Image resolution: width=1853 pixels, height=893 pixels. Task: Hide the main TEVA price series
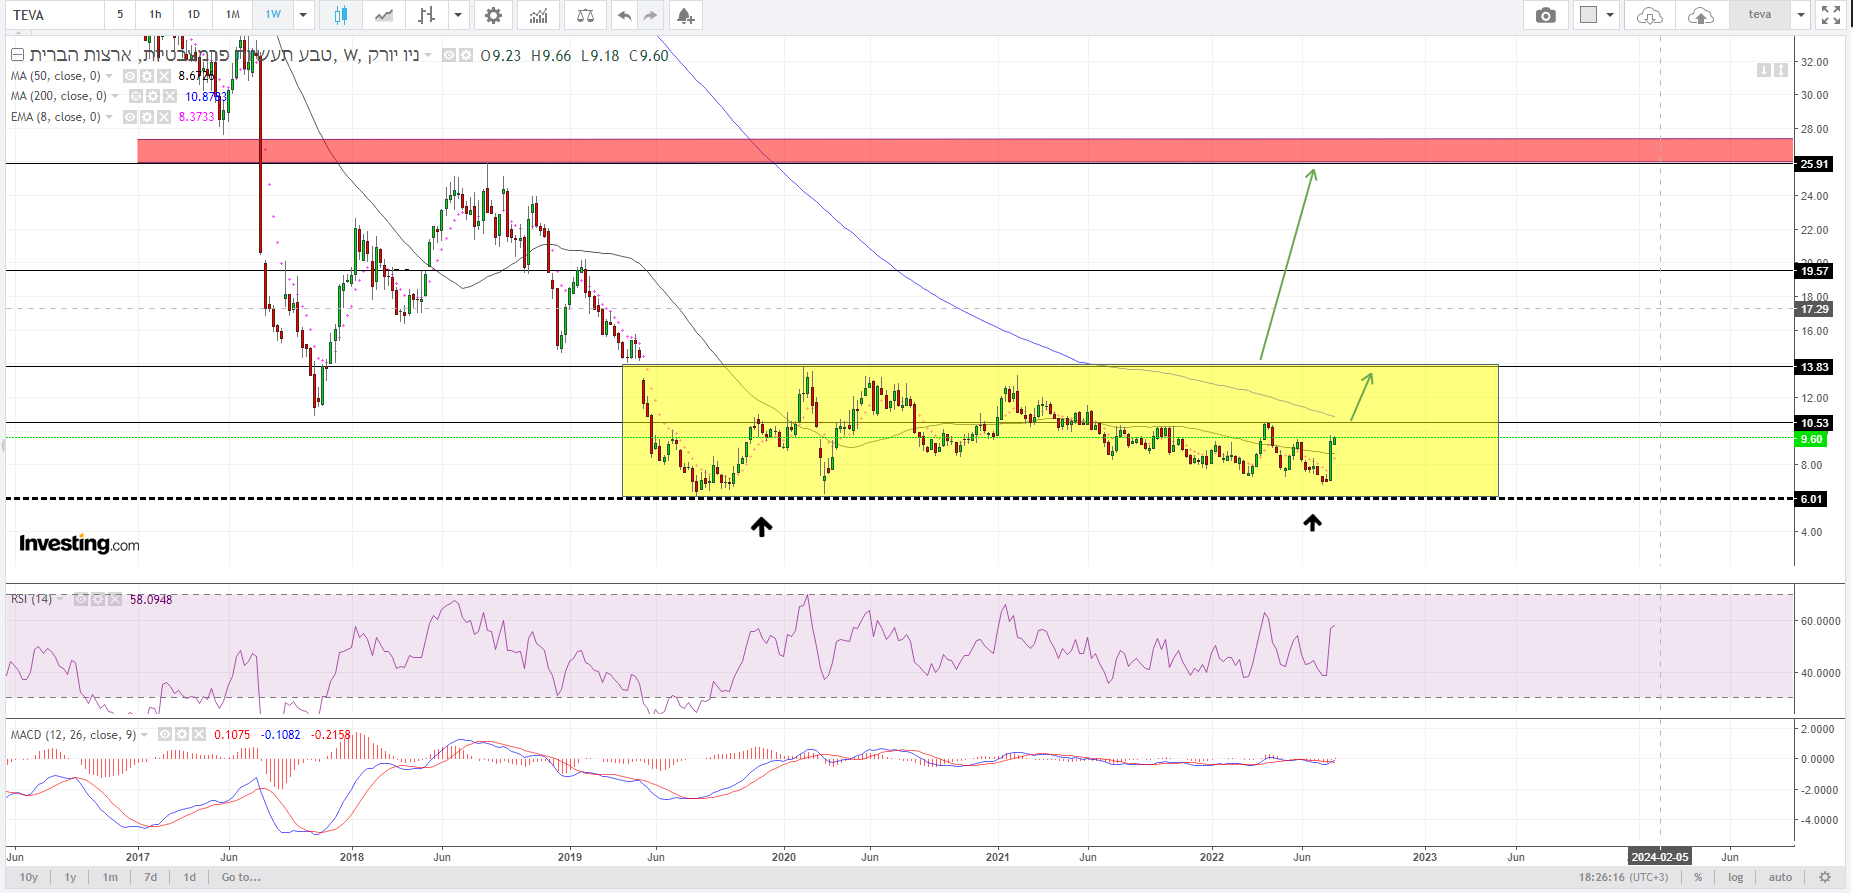449,55
